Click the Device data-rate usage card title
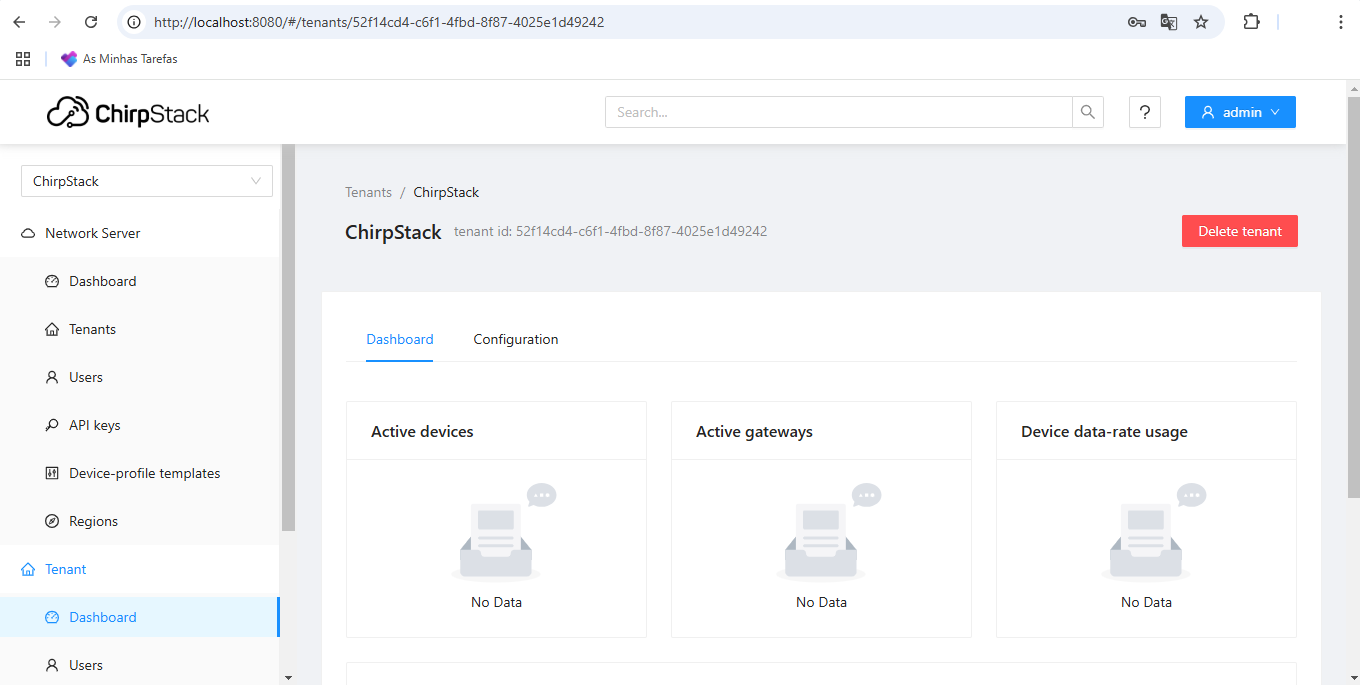Screen dimensions: 1360x685 [1104, 432]
